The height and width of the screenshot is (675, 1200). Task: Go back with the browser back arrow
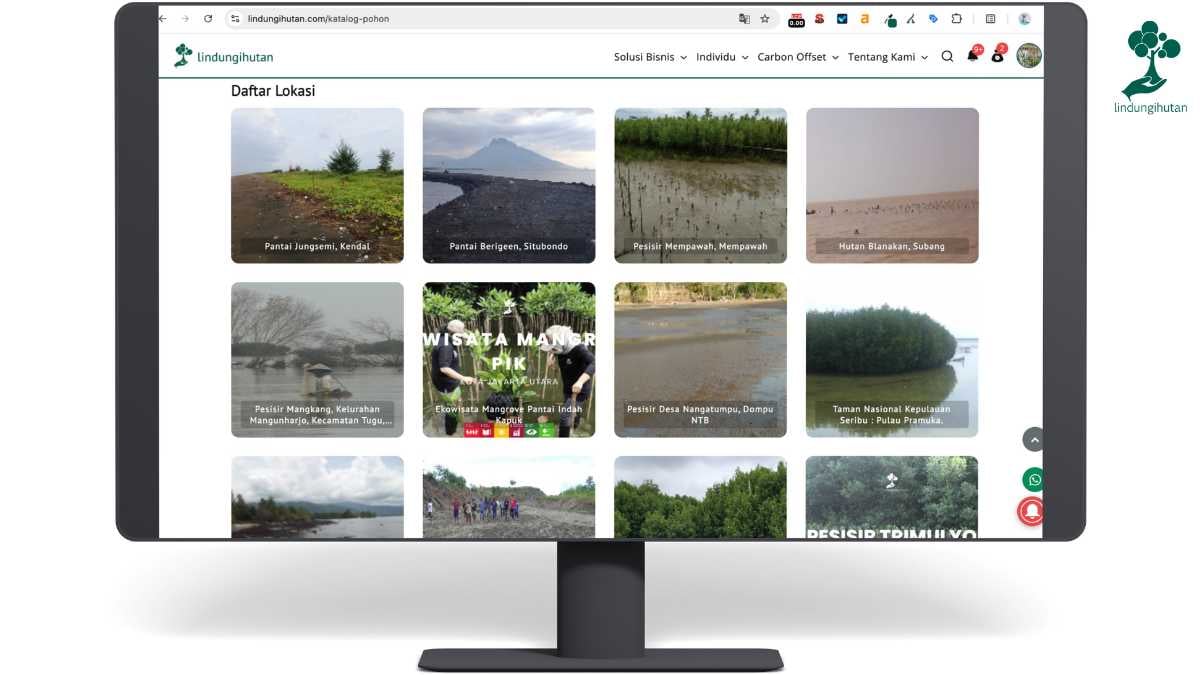(163, 18)
